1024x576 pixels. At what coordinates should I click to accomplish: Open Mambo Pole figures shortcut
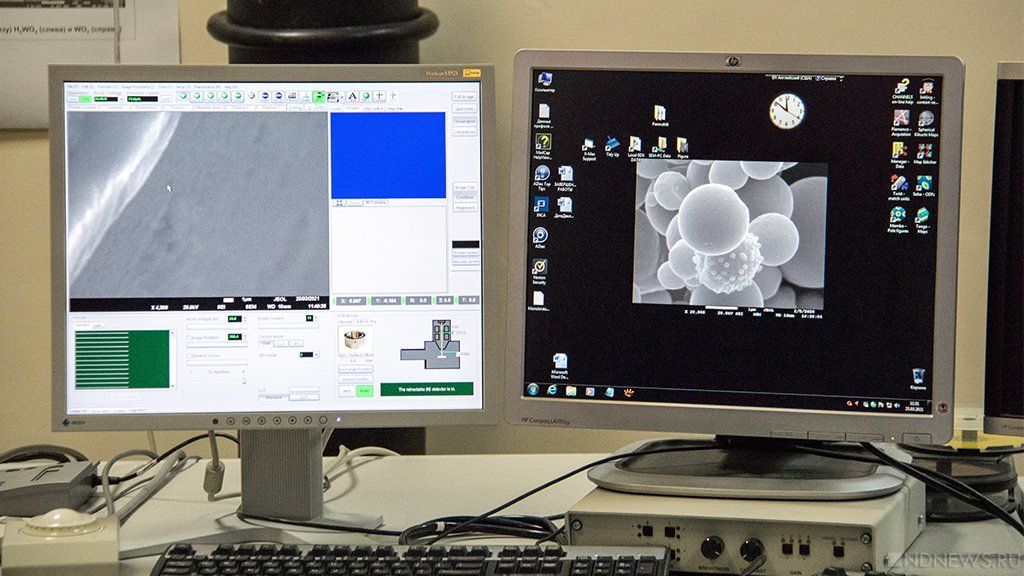898,220
